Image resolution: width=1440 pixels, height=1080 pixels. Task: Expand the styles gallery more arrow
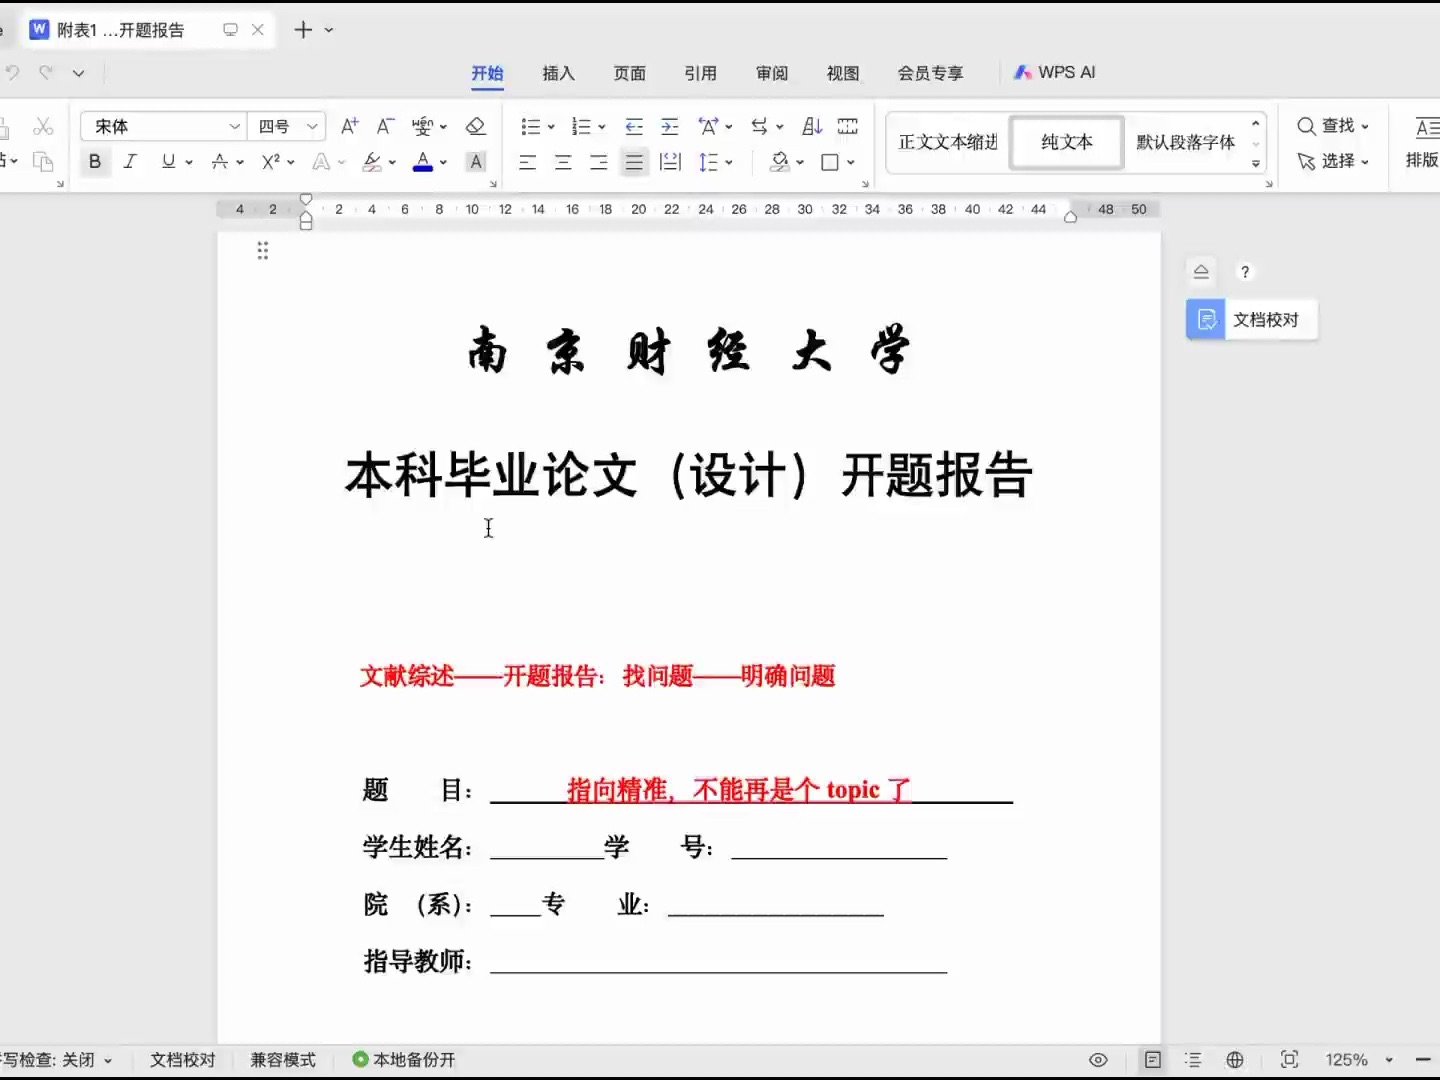(x=1256, y=164)
